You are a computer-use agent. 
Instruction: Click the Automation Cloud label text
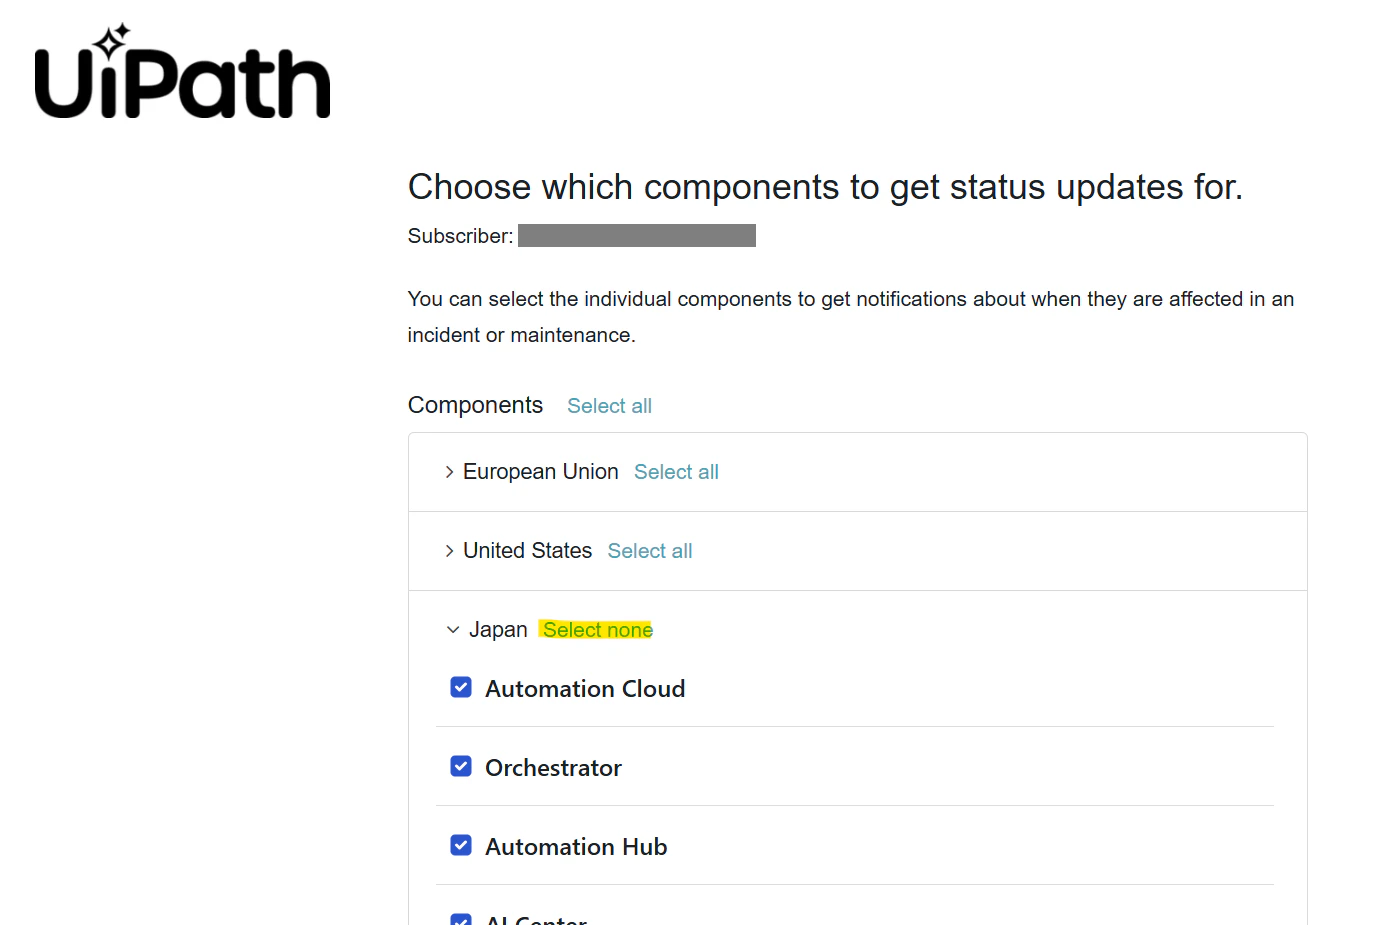tap(585, 689)
